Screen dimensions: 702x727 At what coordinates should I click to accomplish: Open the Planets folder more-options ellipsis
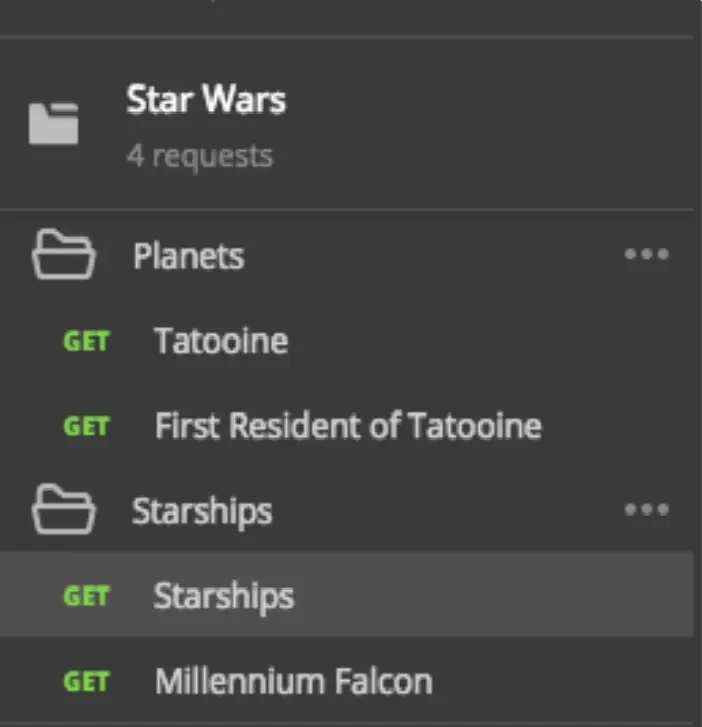(x=646, y=254)
